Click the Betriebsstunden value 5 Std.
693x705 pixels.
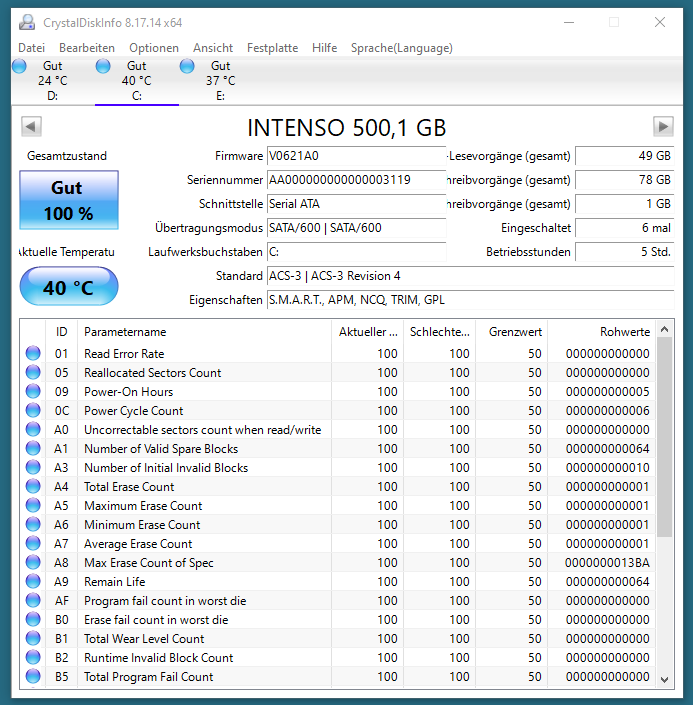pyautogui.click(x=625, y=252)
